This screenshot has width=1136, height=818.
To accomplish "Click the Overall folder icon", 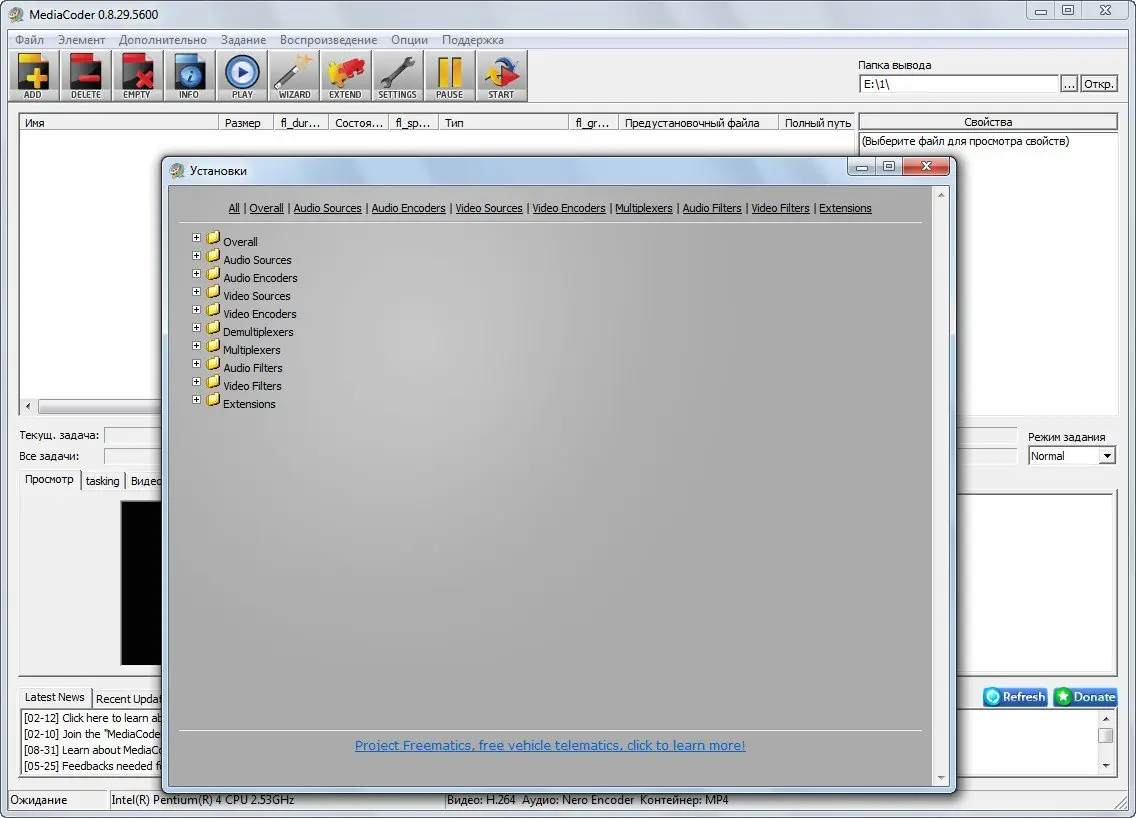I will [x=213, y=238].
